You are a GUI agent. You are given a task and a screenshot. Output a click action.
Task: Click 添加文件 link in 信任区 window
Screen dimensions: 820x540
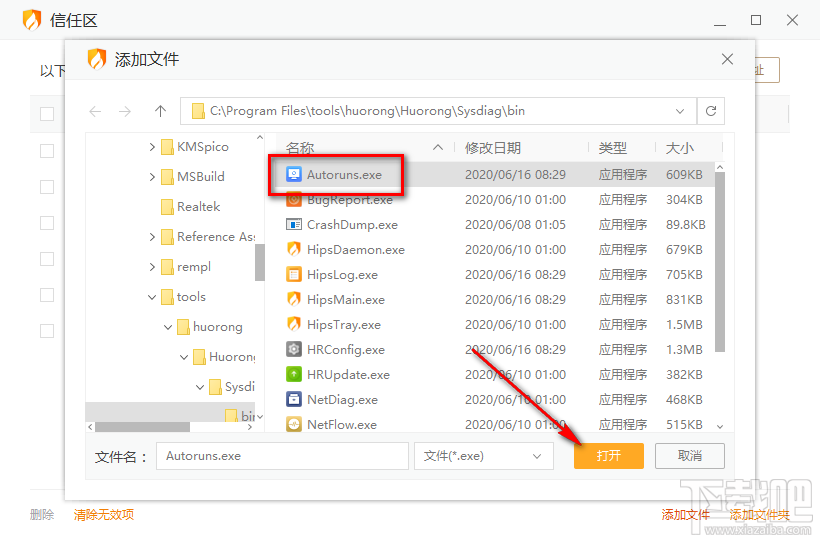[685, 515]
